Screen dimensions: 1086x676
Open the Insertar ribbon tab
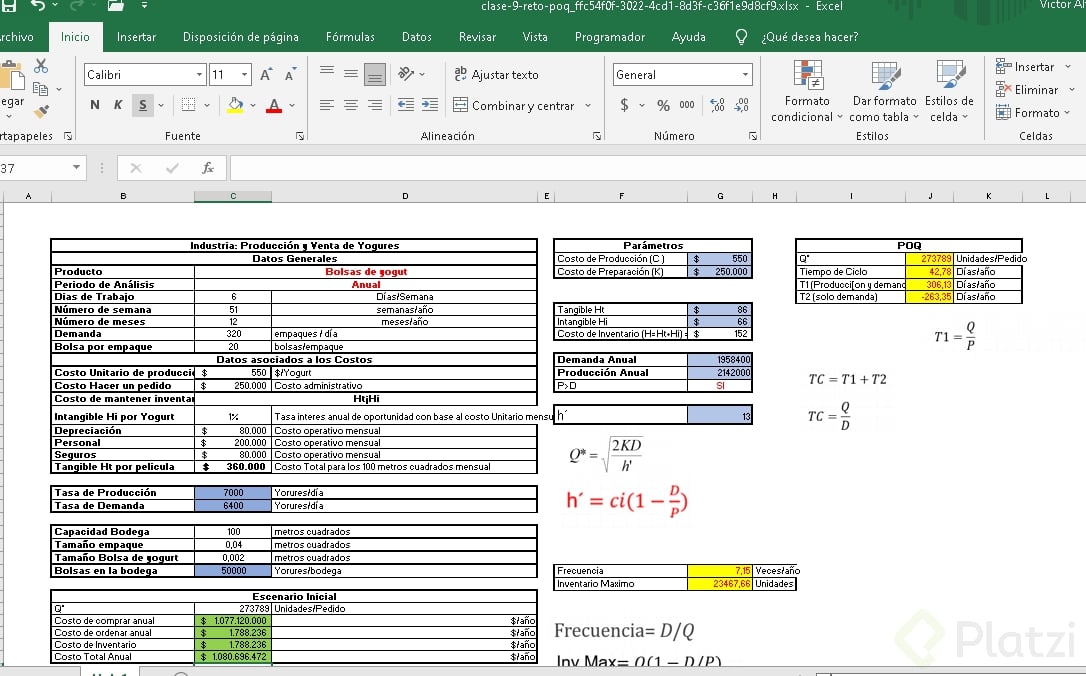[136, 37]
